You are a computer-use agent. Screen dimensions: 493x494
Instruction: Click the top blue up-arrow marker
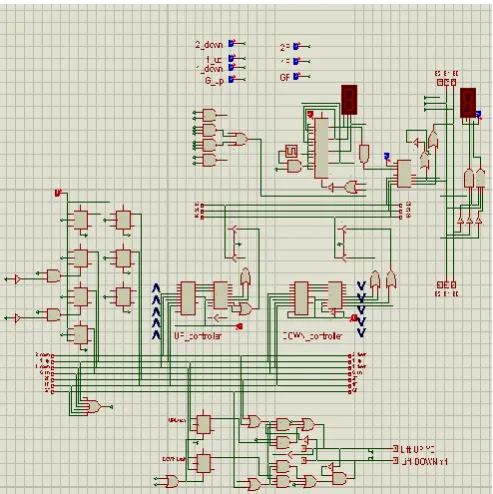pos(156,288)
